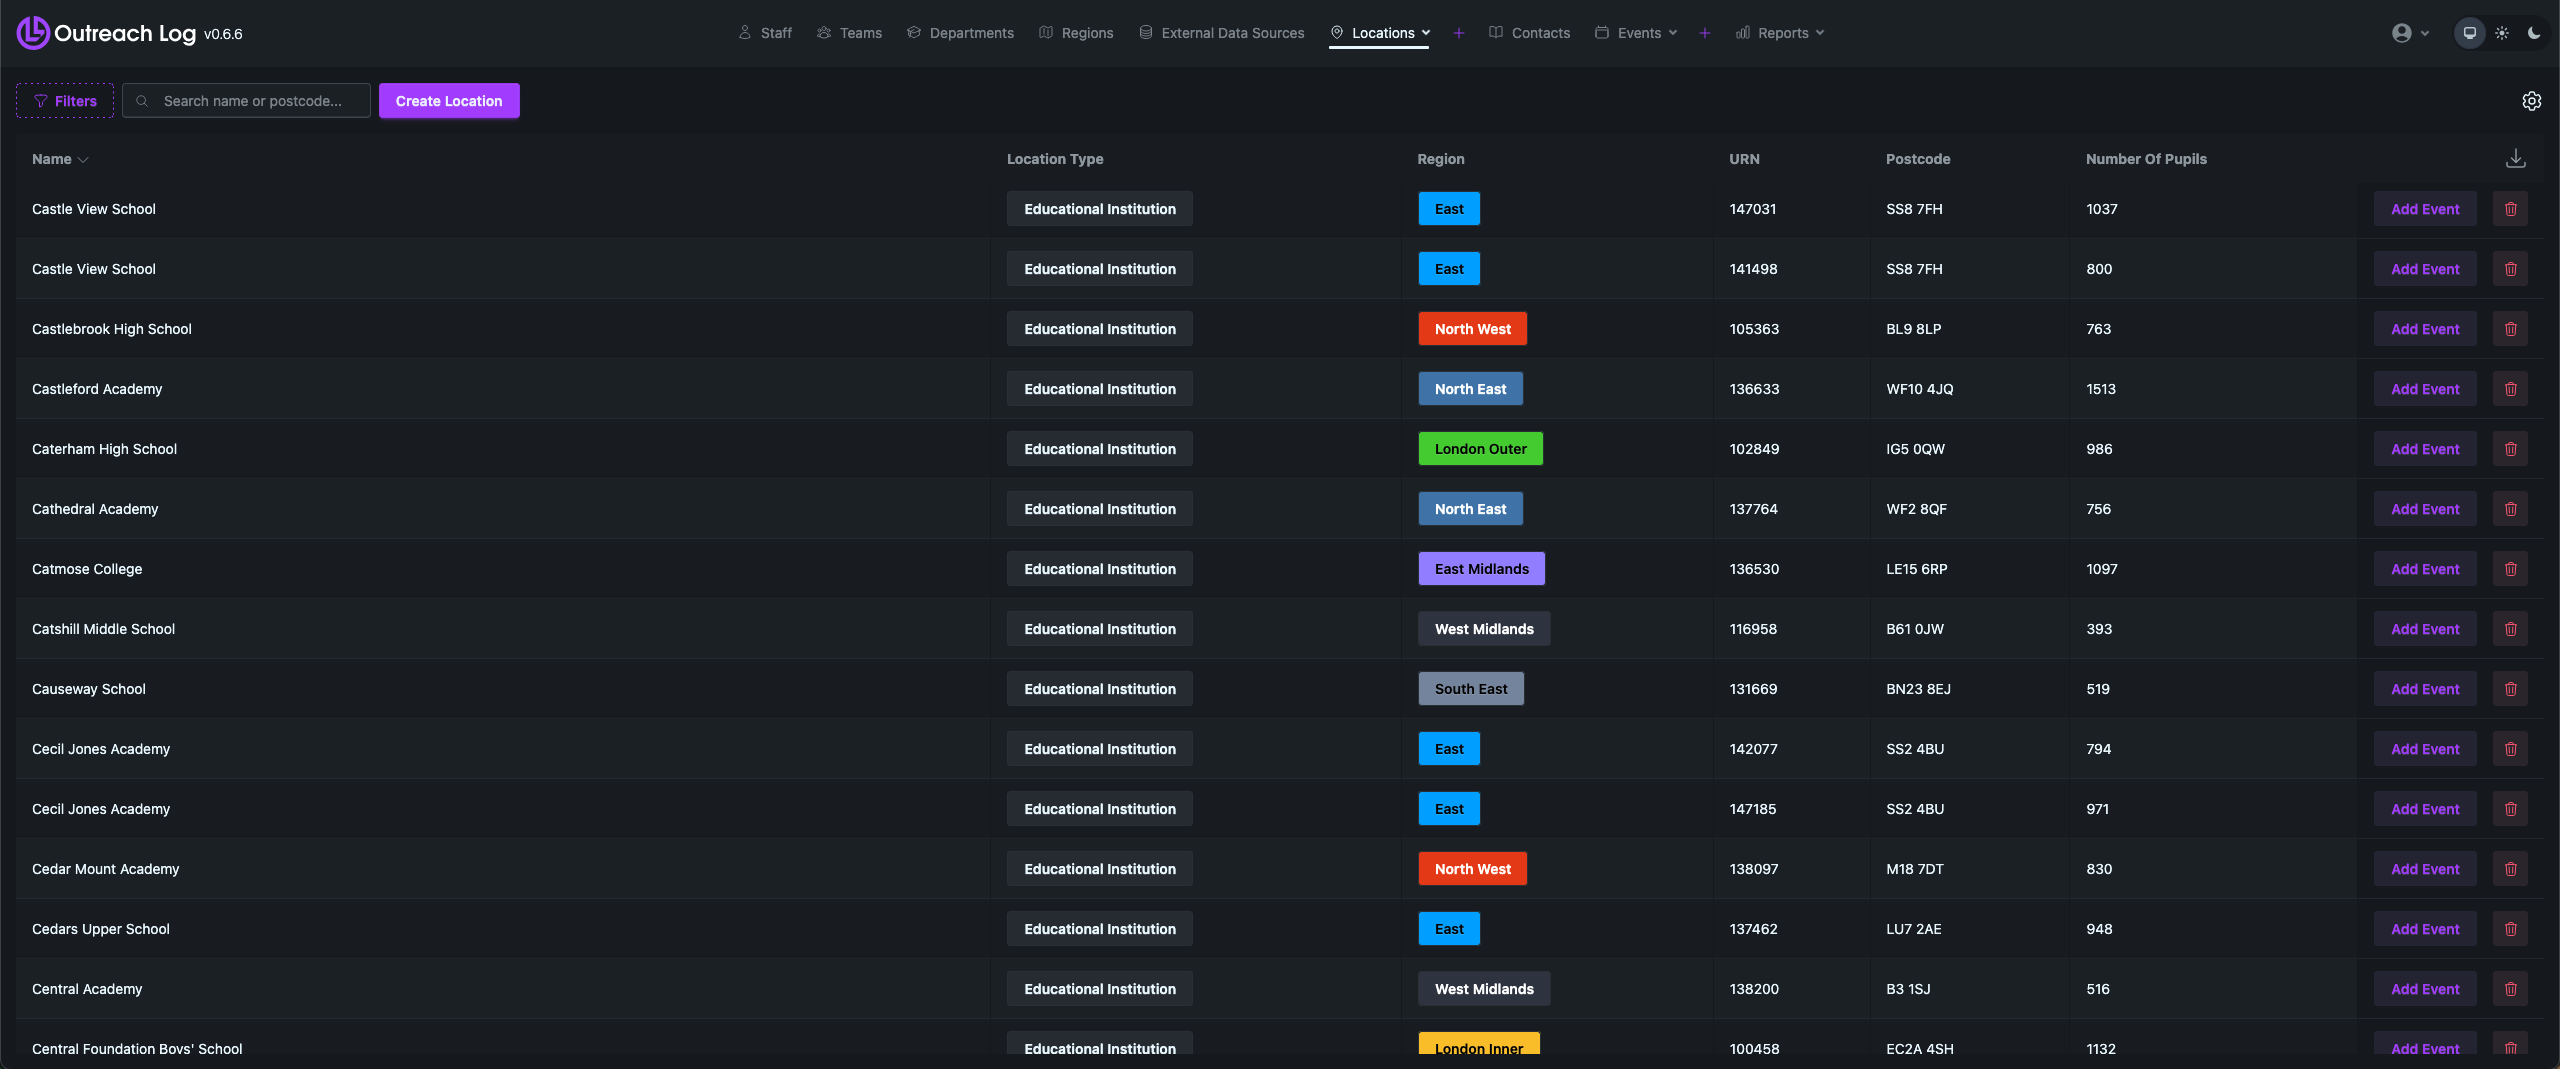Click the Outreach Log logo icon

[x=32, y=33]
